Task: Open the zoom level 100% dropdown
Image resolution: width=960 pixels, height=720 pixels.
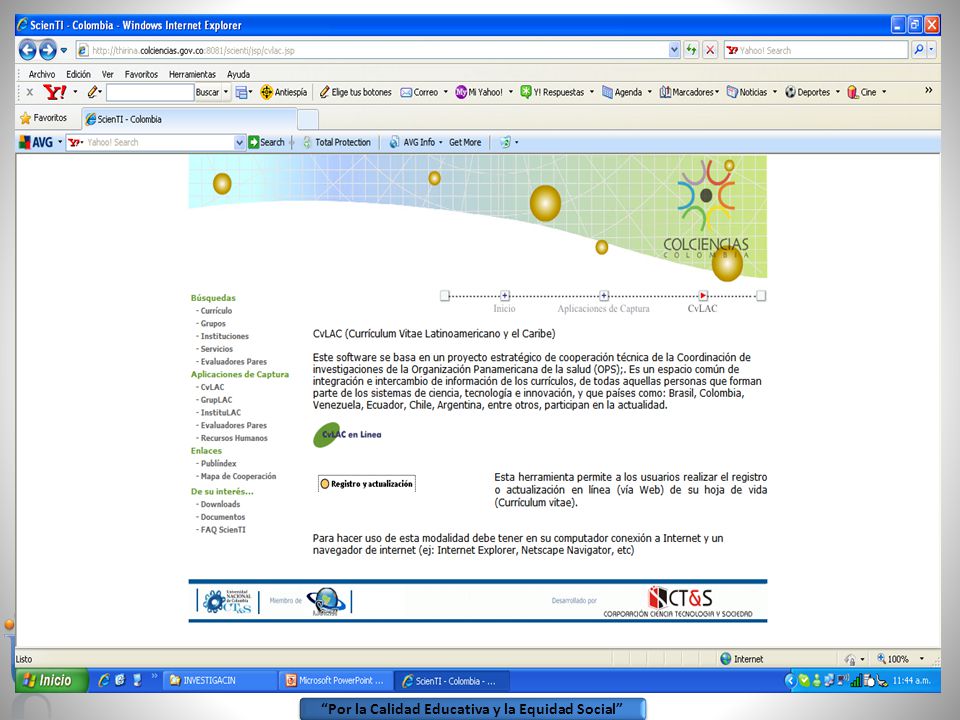Action: (922, 659)
